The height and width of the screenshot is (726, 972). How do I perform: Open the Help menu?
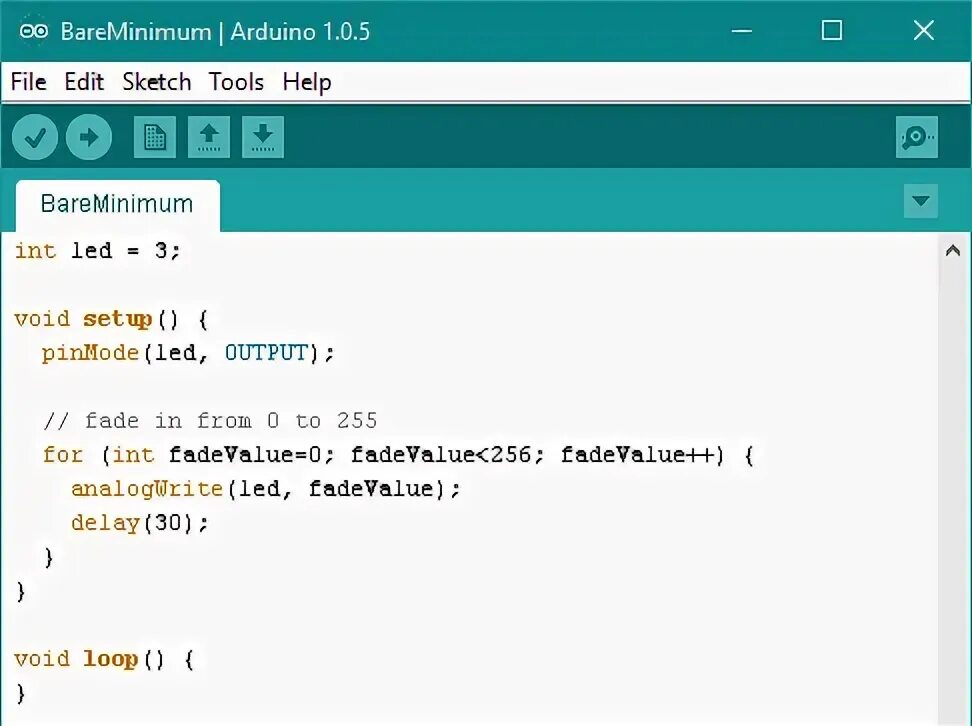coord(307,82)
